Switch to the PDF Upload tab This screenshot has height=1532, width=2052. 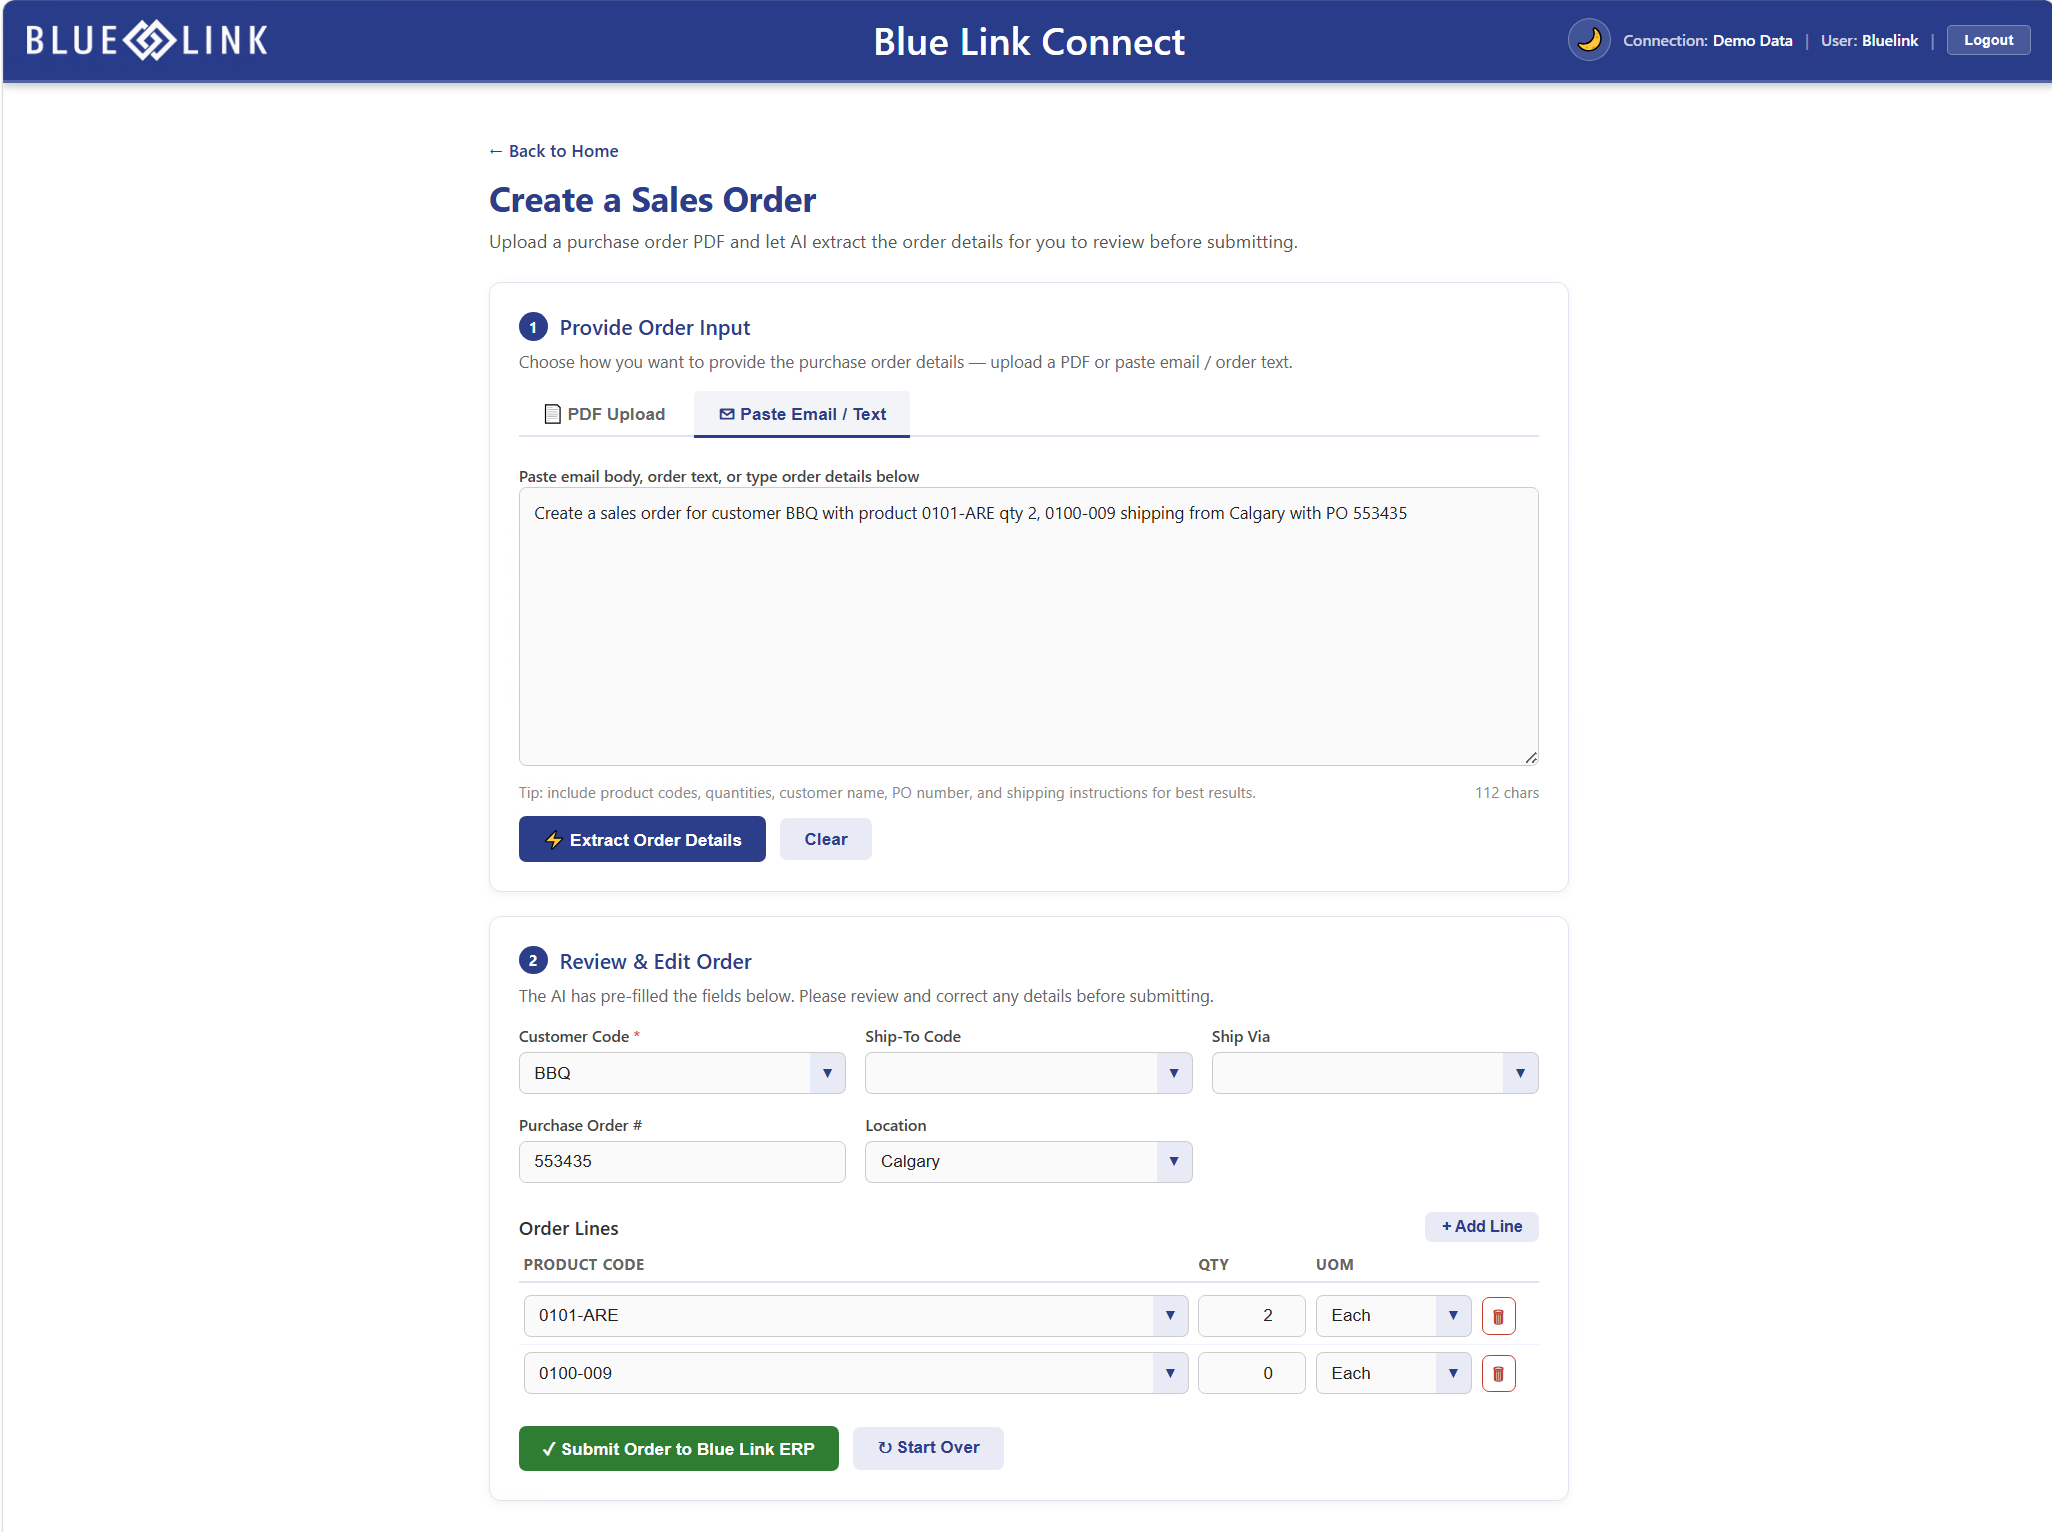coord(605,414)
